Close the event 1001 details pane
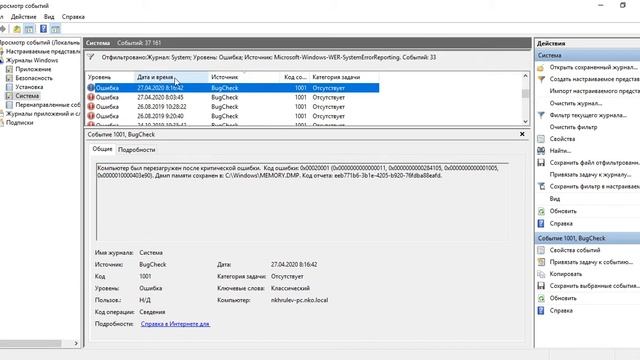The height and width of the screenshot is (360, 640). click(522, 134)
